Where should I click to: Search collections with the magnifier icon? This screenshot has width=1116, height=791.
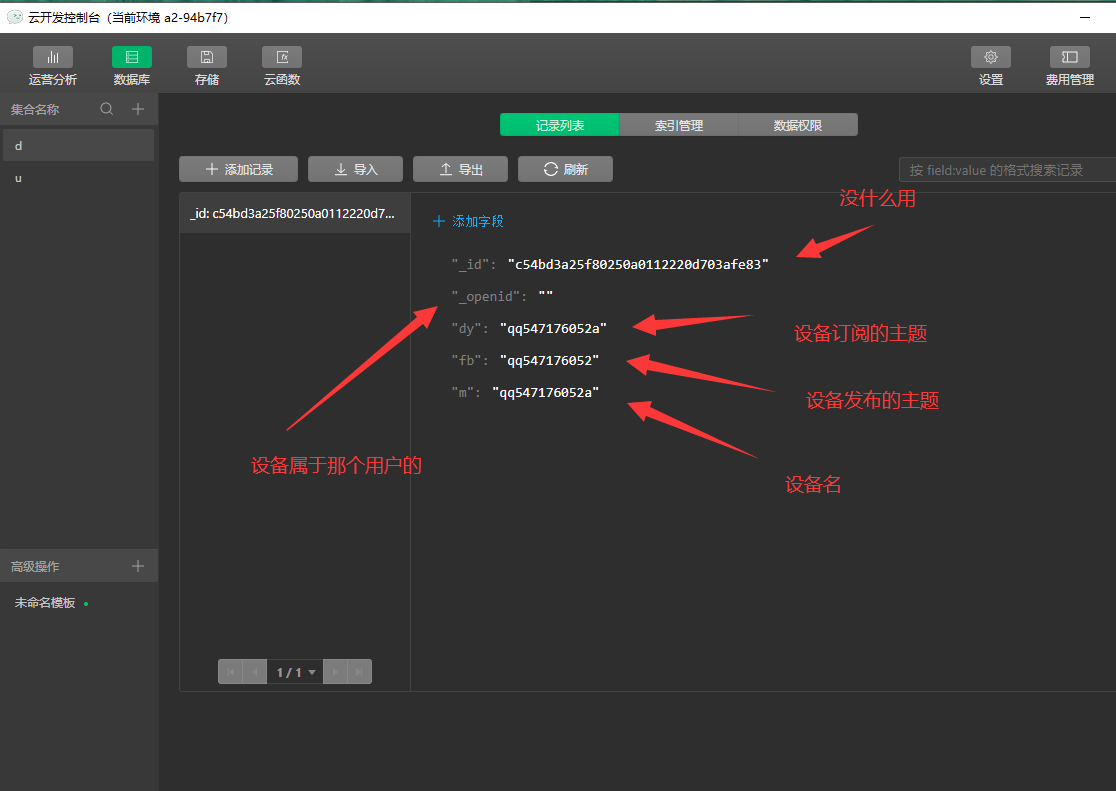[107, 109]
